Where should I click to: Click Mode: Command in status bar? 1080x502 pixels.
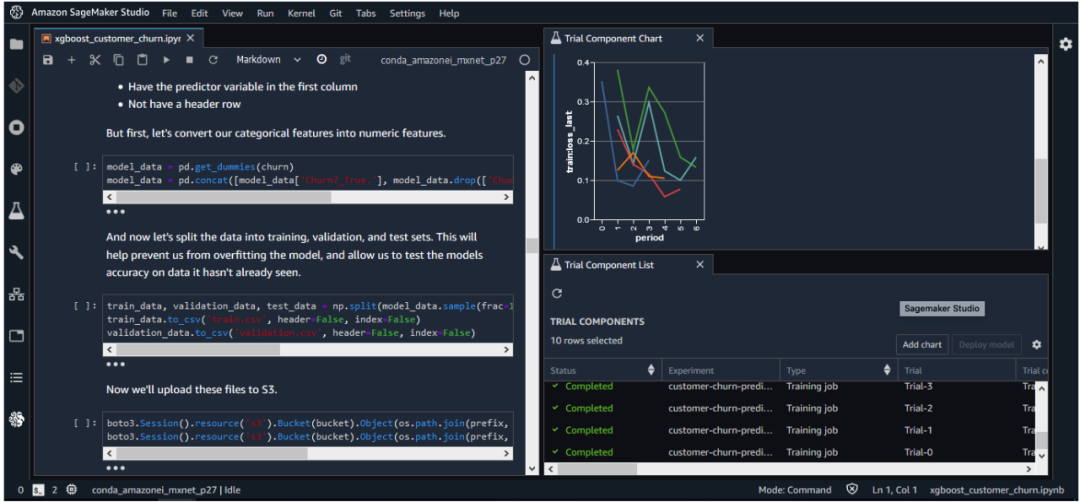[794, 490]
